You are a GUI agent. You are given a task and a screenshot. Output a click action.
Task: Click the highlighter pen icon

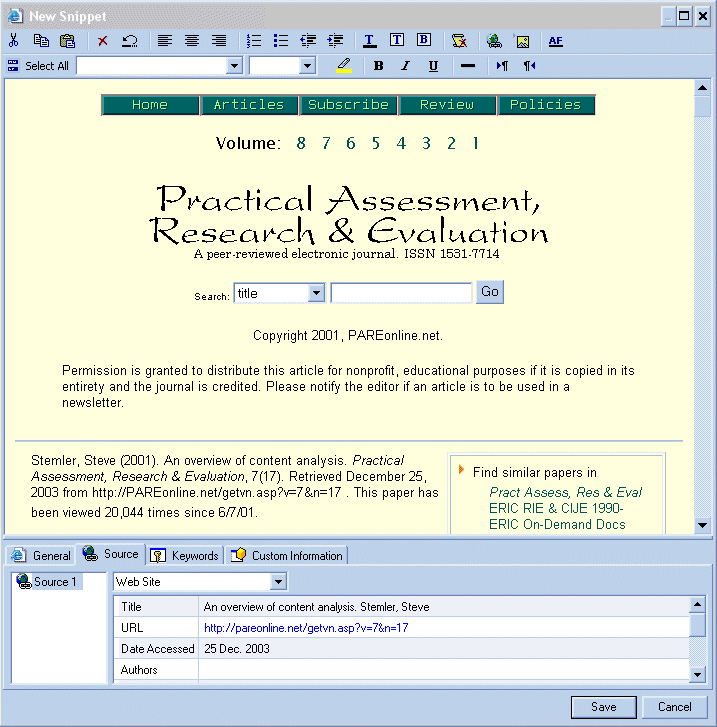344,65
